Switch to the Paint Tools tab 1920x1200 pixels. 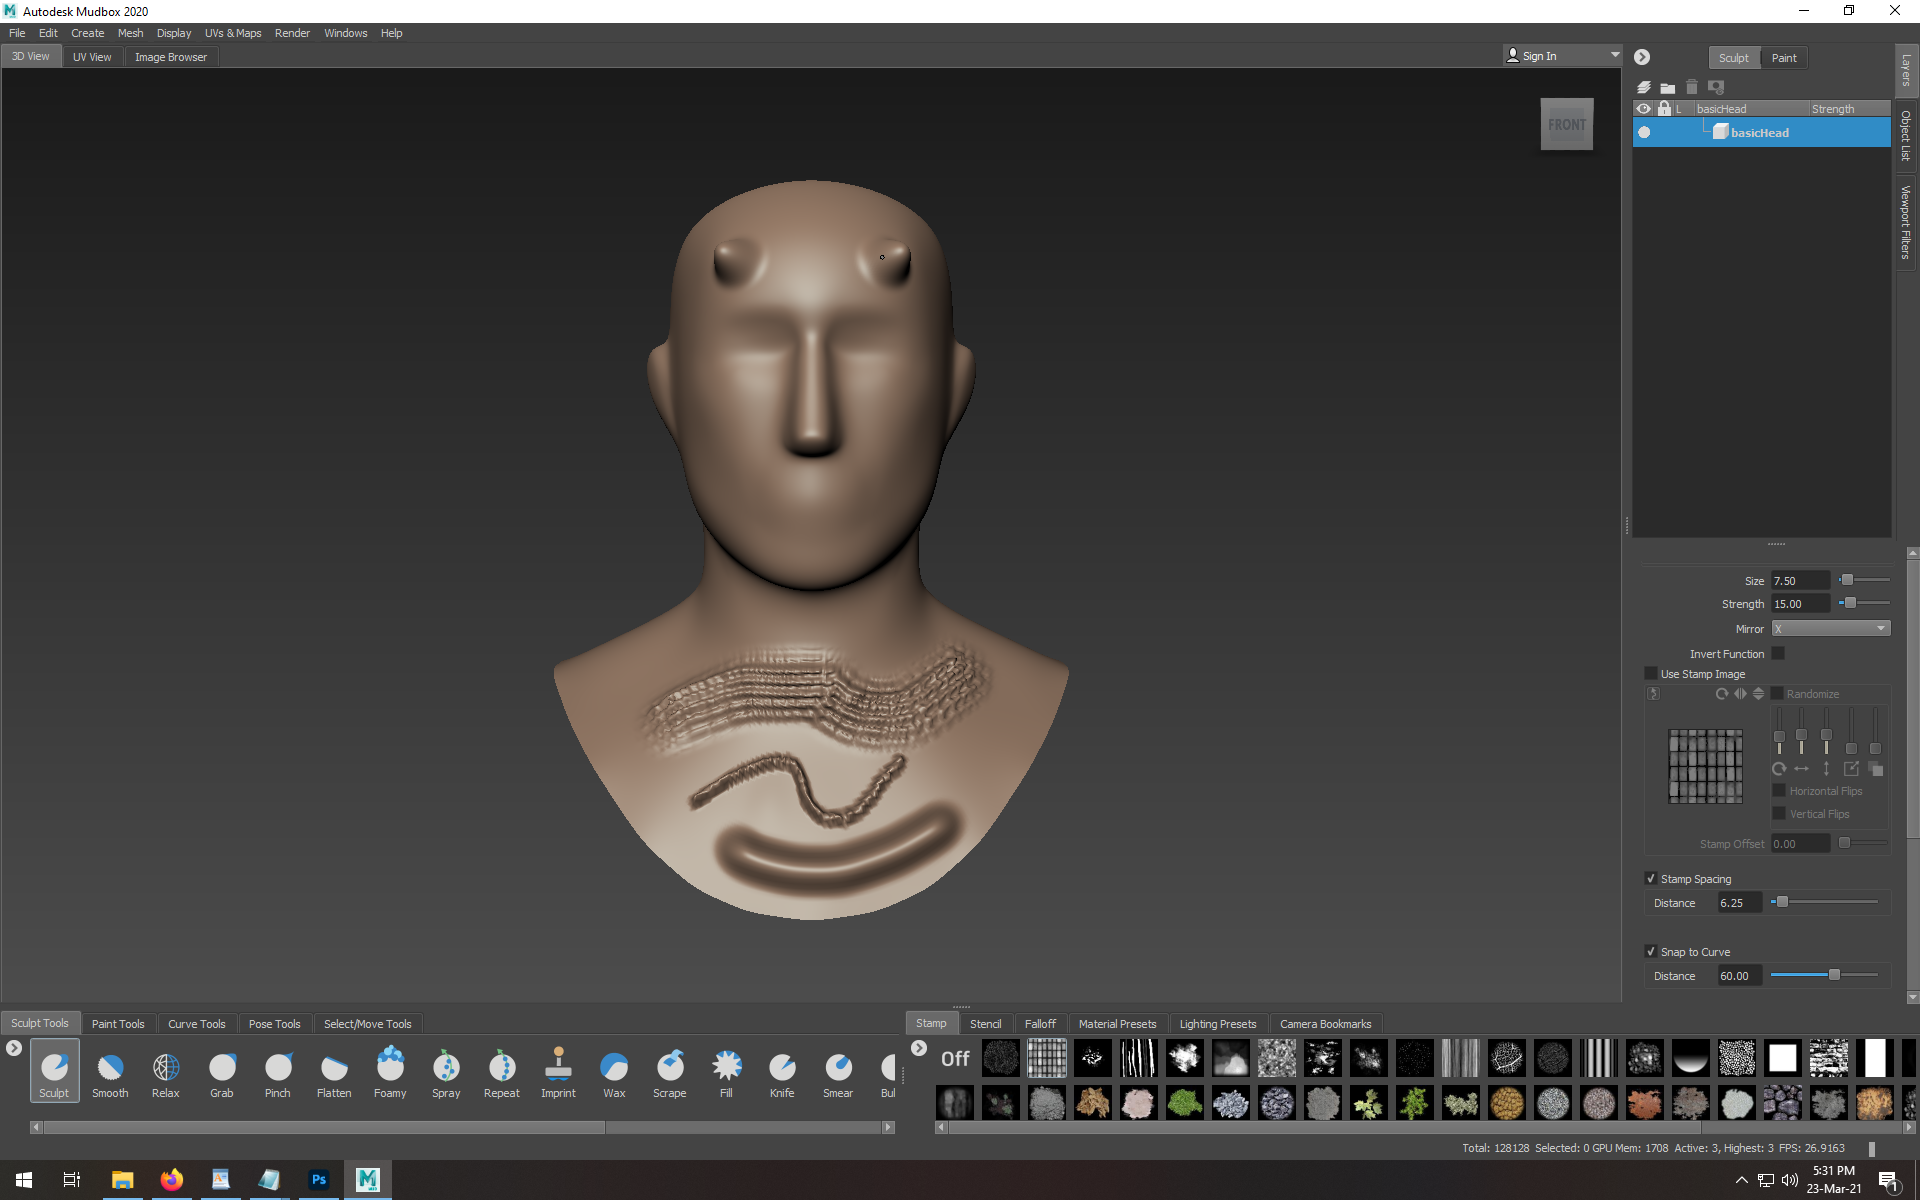[118, 1024]
